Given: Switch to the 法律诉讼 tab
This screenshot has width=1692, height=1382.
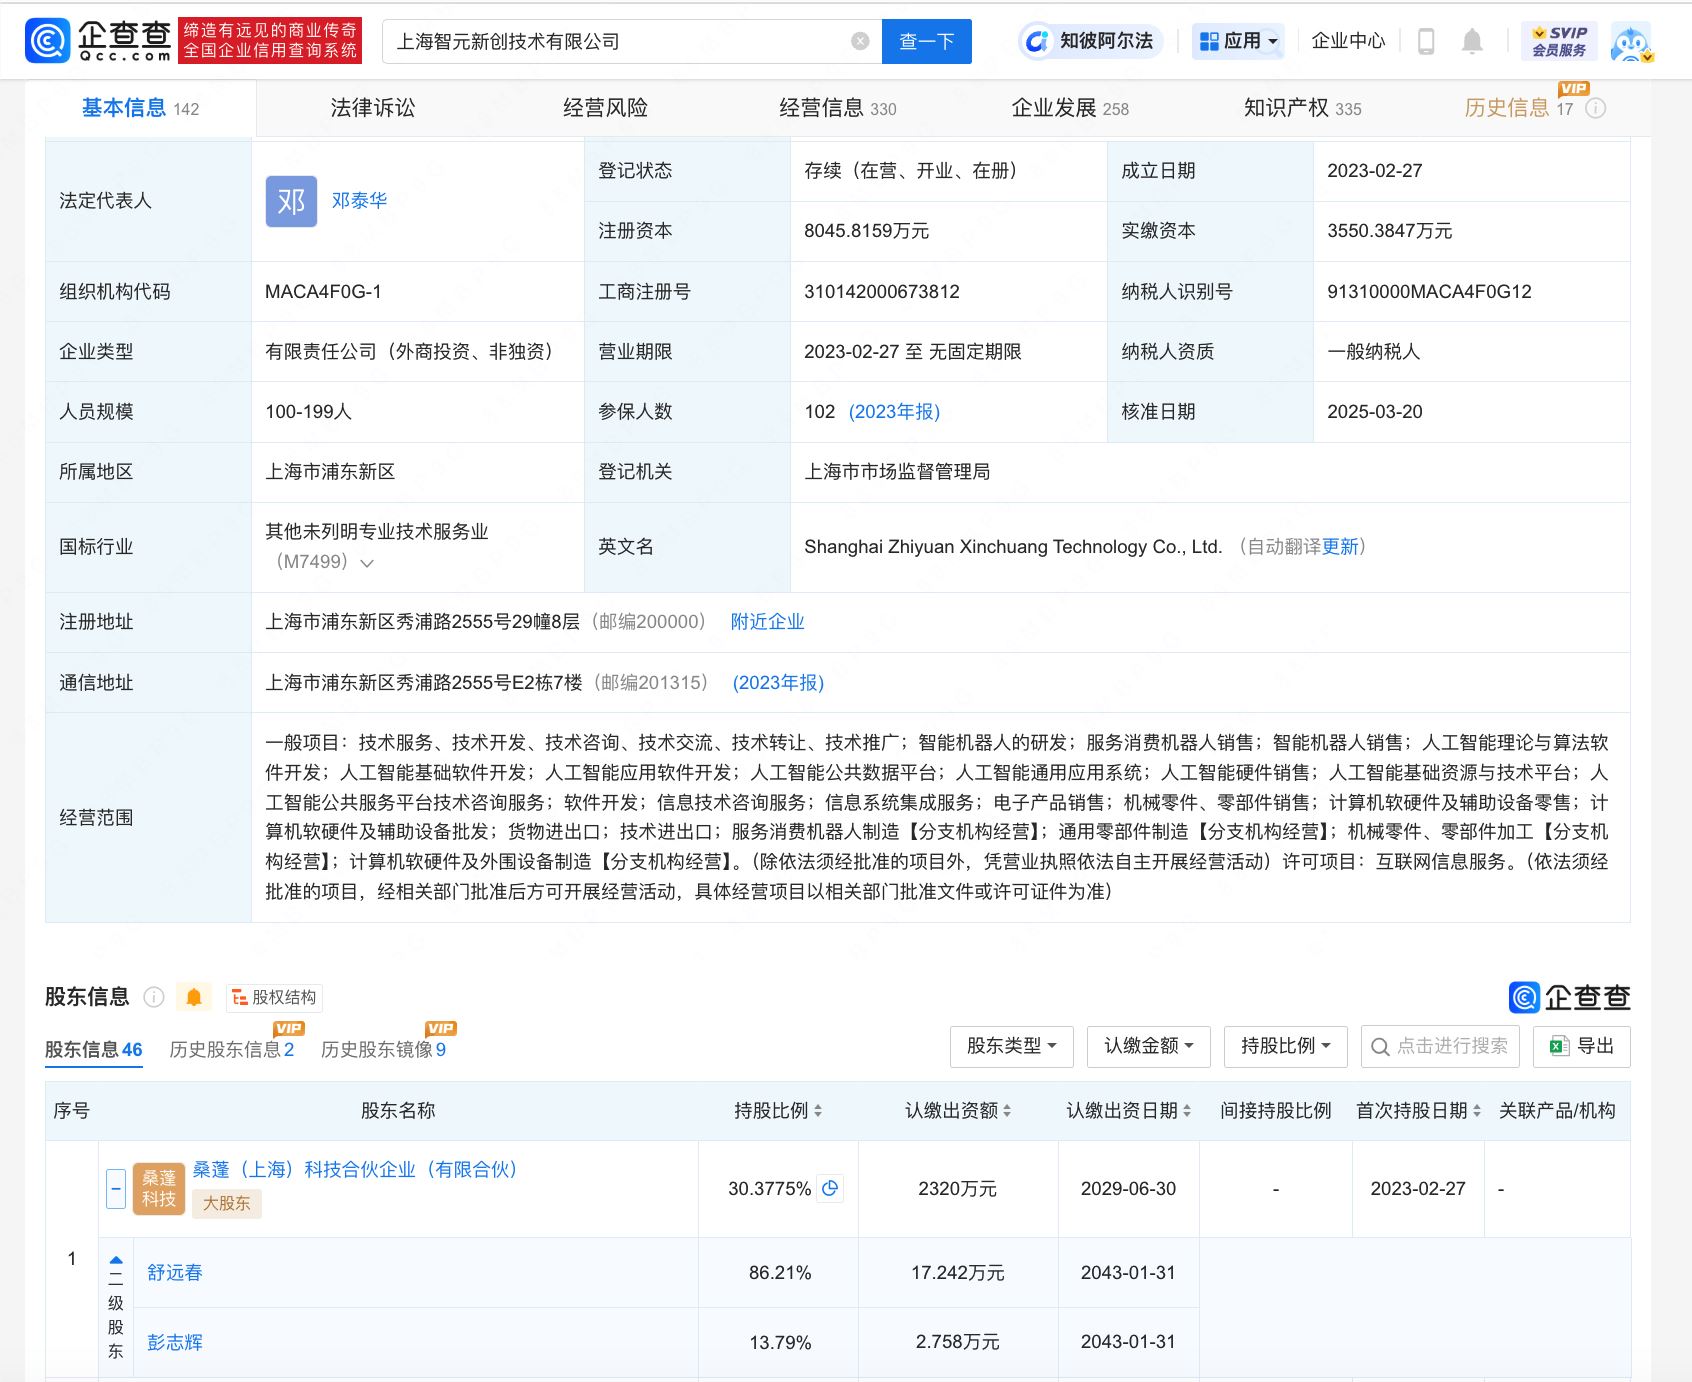Looking at the screenshot, I should (372, 108).
